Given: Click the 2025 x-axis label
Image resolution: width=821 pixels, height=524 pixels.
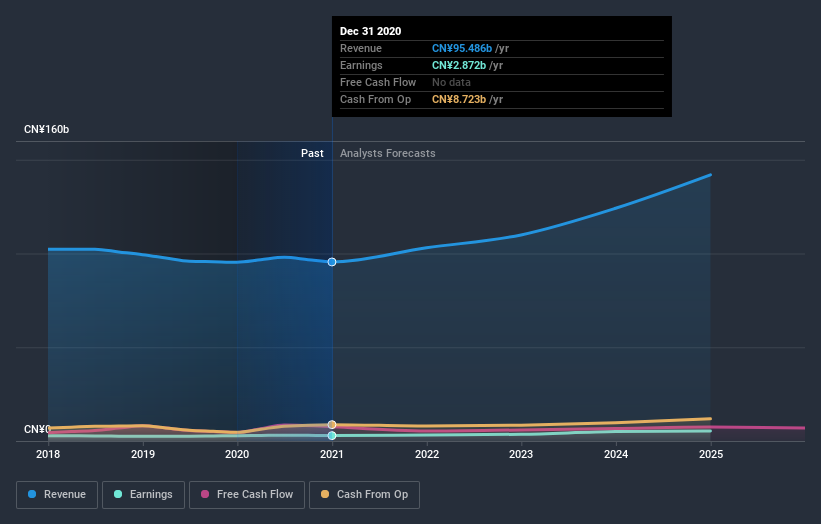Looking at the screenshot, I should 711,454.
